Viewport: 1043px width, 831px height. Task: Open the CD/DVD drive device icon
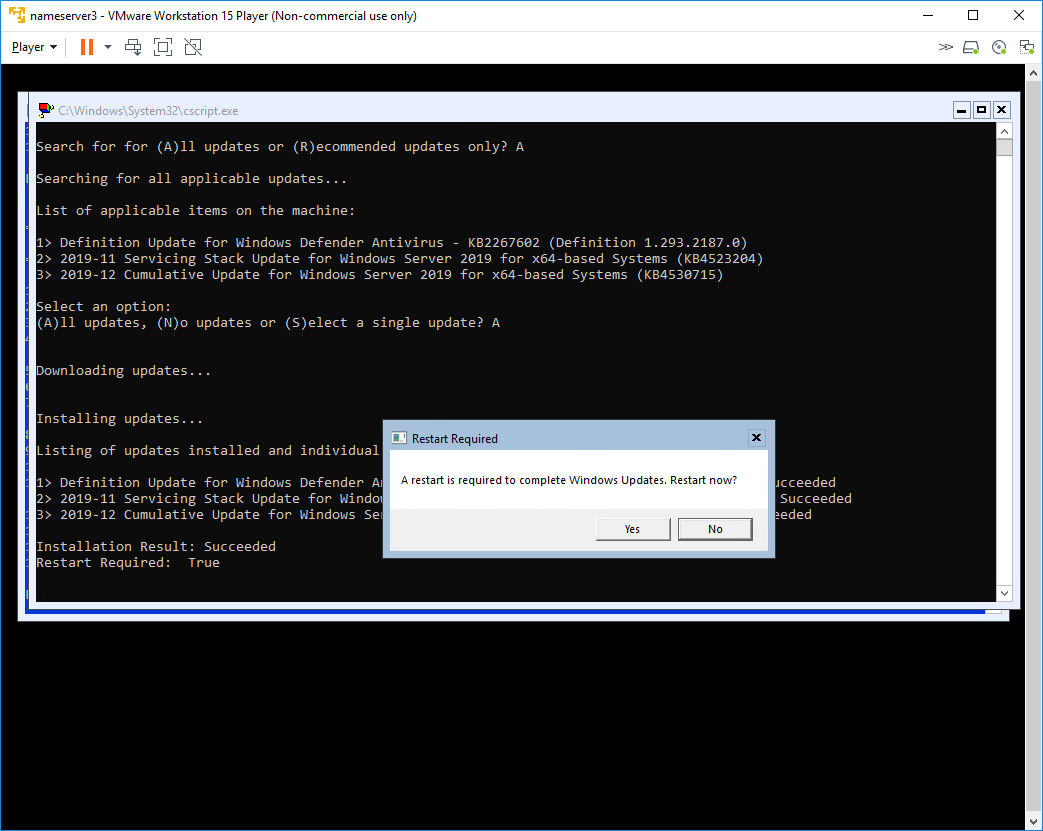[x=998, y=47]
